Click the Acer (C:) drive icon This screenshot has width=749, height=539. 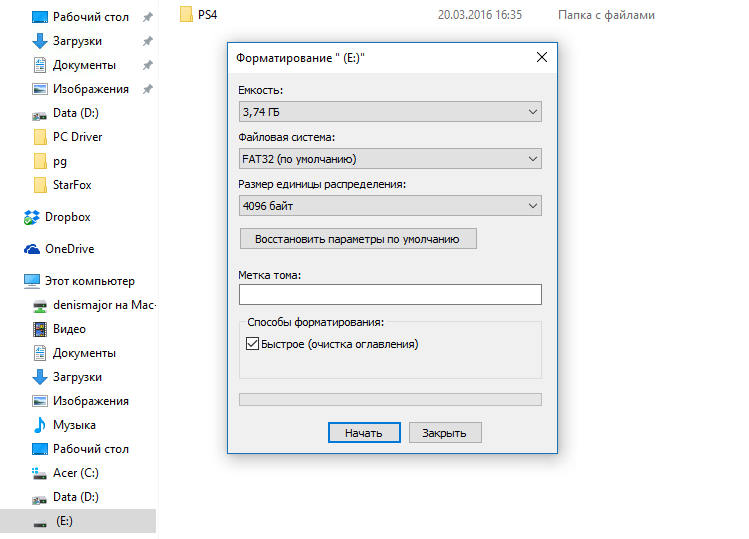click(x=39, y=473)
